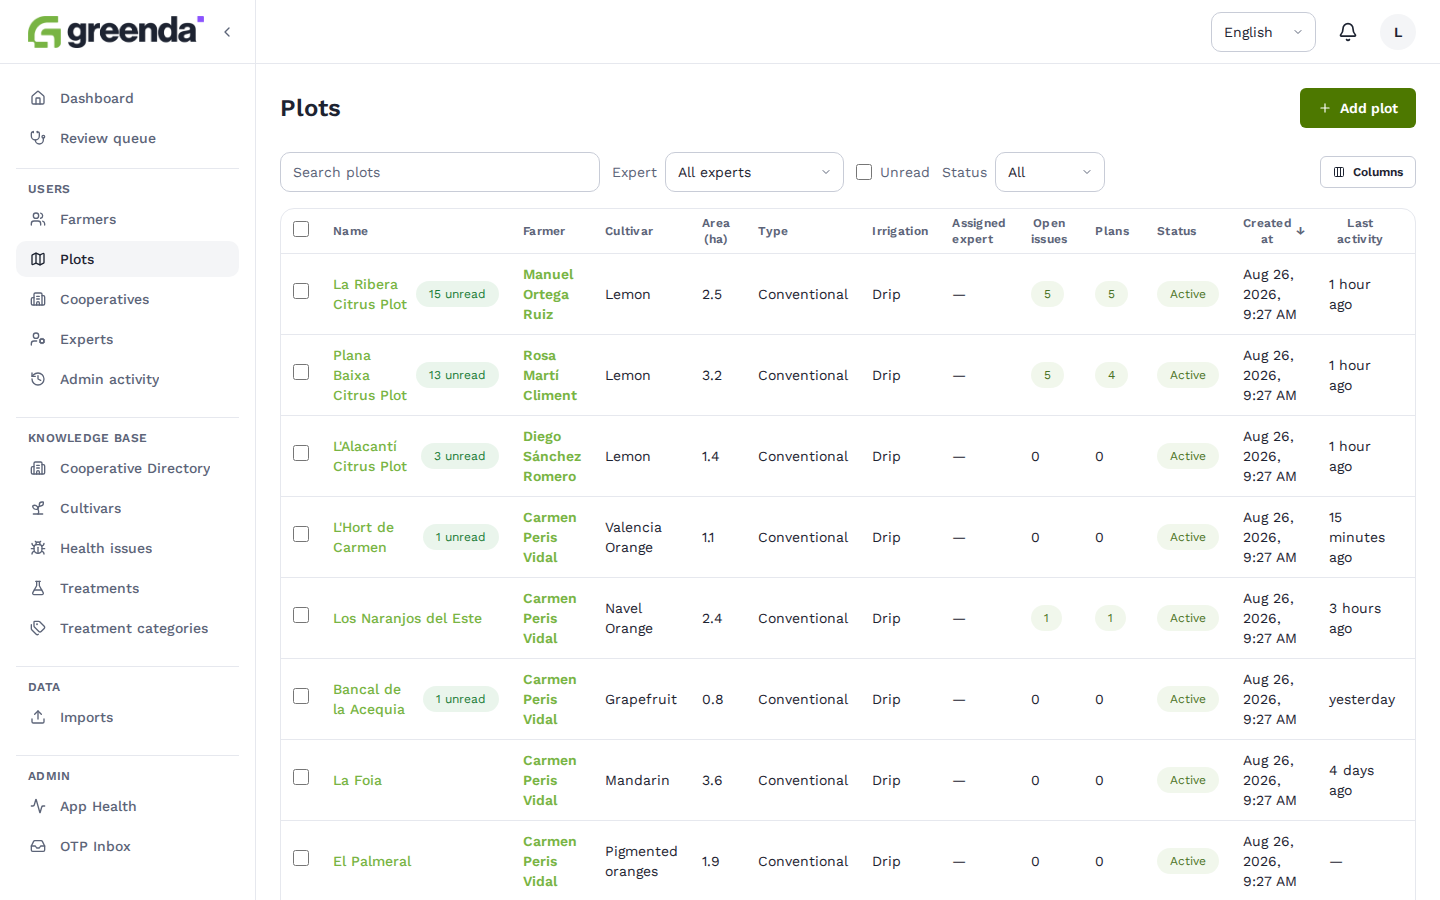Click the App Health pulse icon
Viewport: 1440px width, 900px height.
coord(38,806)
